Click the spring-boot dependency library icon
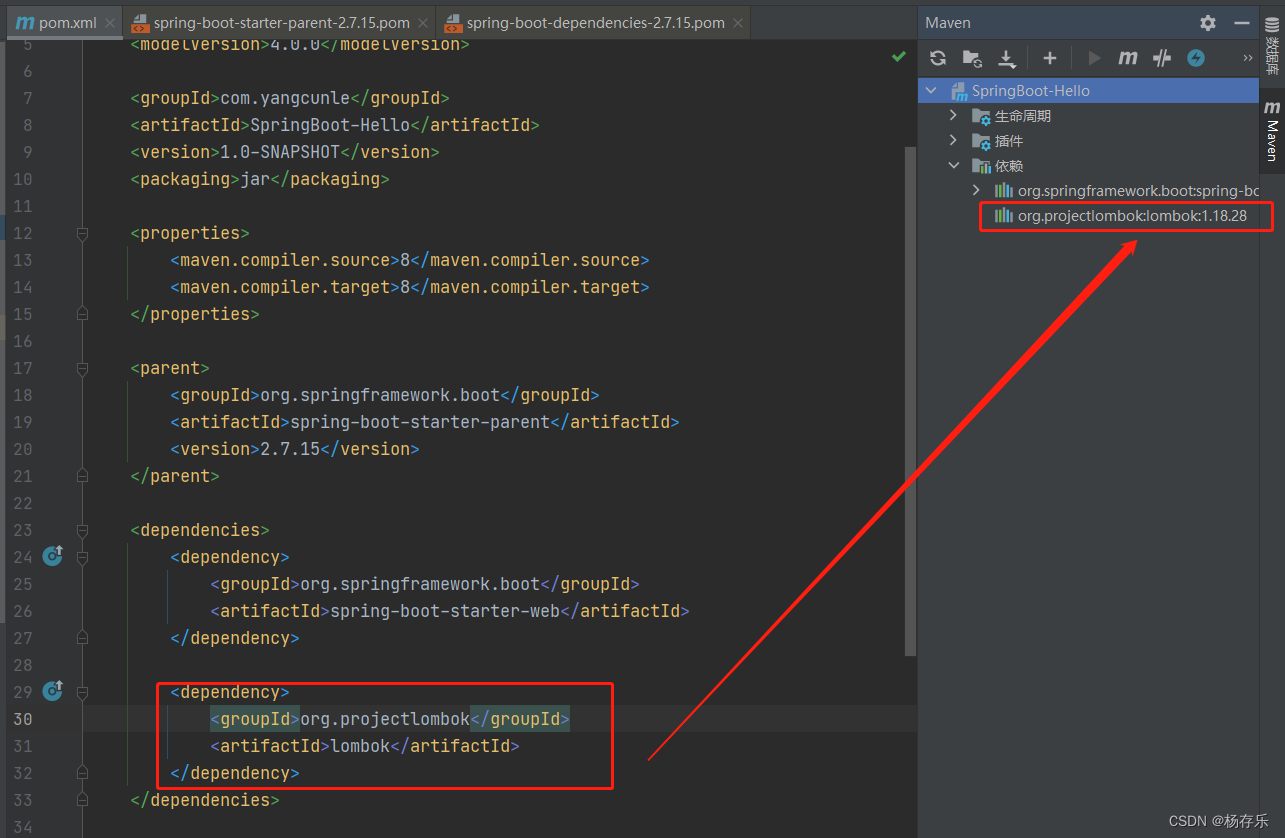Screen dimensions: 1285x838 1003,190
